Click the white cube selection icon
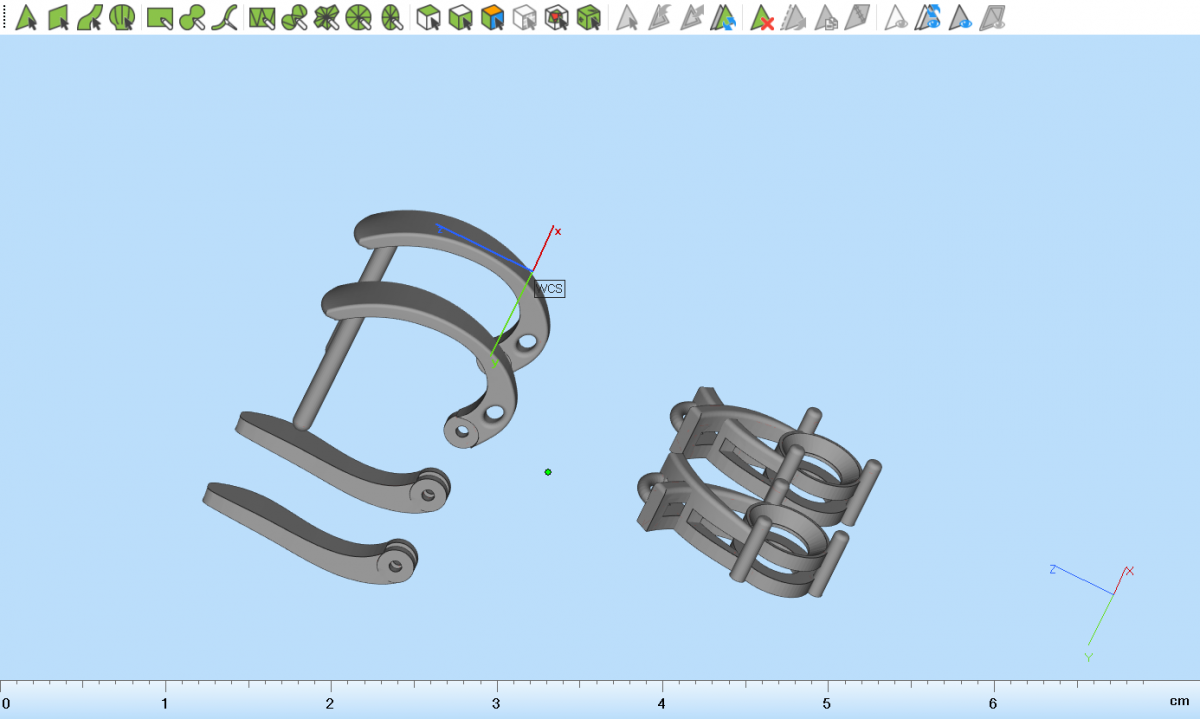This screenshot has width=1200, height=719. click(x=524, y=17)
